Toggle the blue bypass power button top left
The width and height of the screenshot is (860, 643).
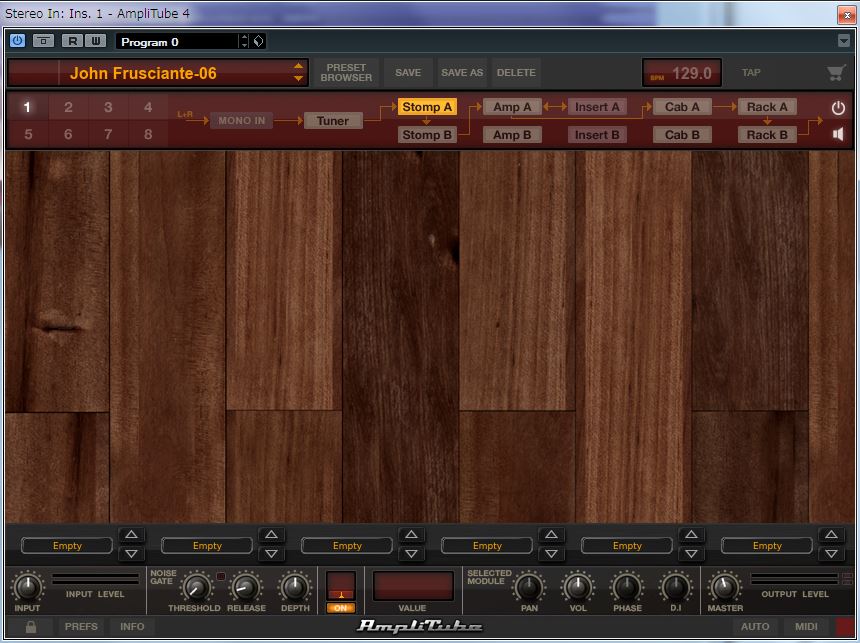[17, 40]
